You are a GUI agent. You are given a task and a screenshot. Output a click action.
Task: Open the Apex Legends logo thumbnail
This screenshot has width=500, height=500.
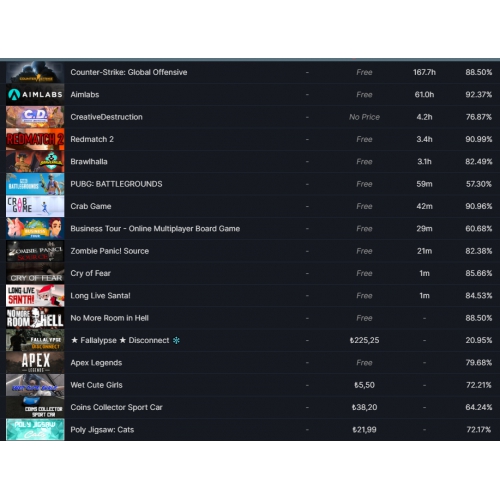pyautogui.click(x=35, y=363)
